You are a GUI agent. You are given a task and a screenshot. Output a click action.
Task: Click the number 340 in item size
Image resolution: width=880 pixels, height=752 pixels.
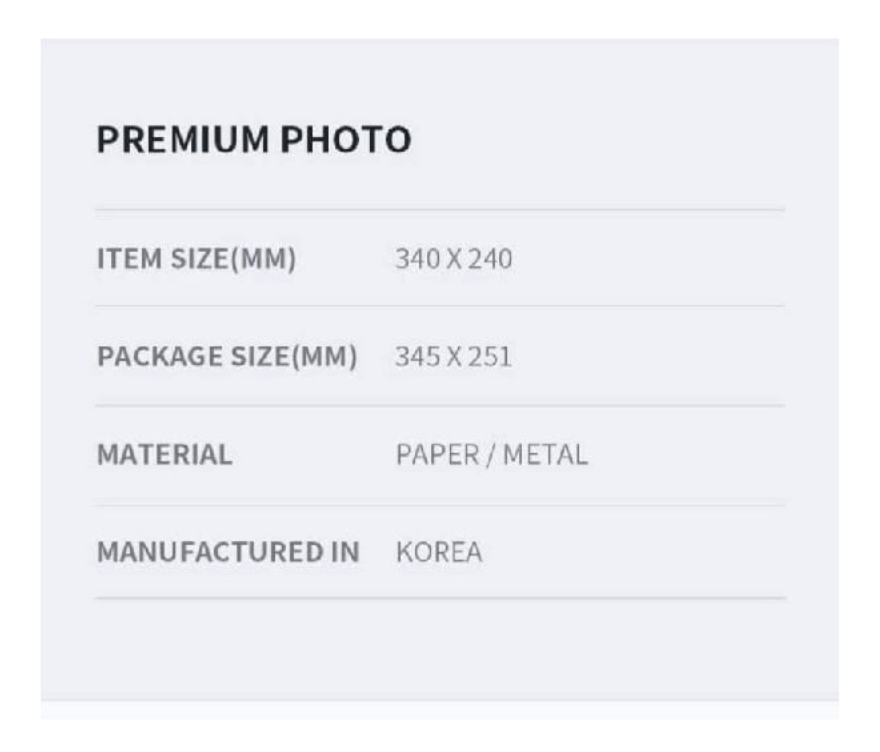tap(415, 259)
